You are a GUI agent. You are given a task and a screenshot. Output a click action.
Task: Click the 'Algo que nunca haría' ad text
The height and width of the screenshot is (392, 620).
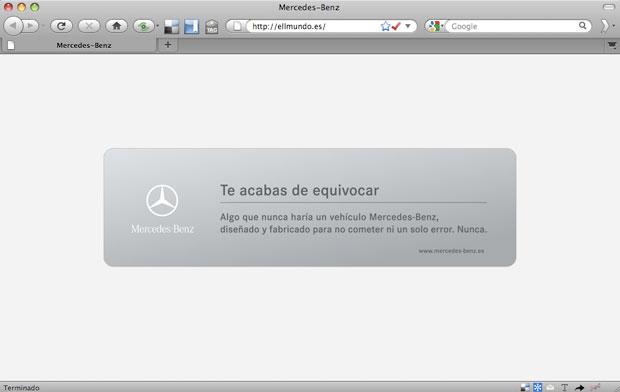click(x=353, y=223)
